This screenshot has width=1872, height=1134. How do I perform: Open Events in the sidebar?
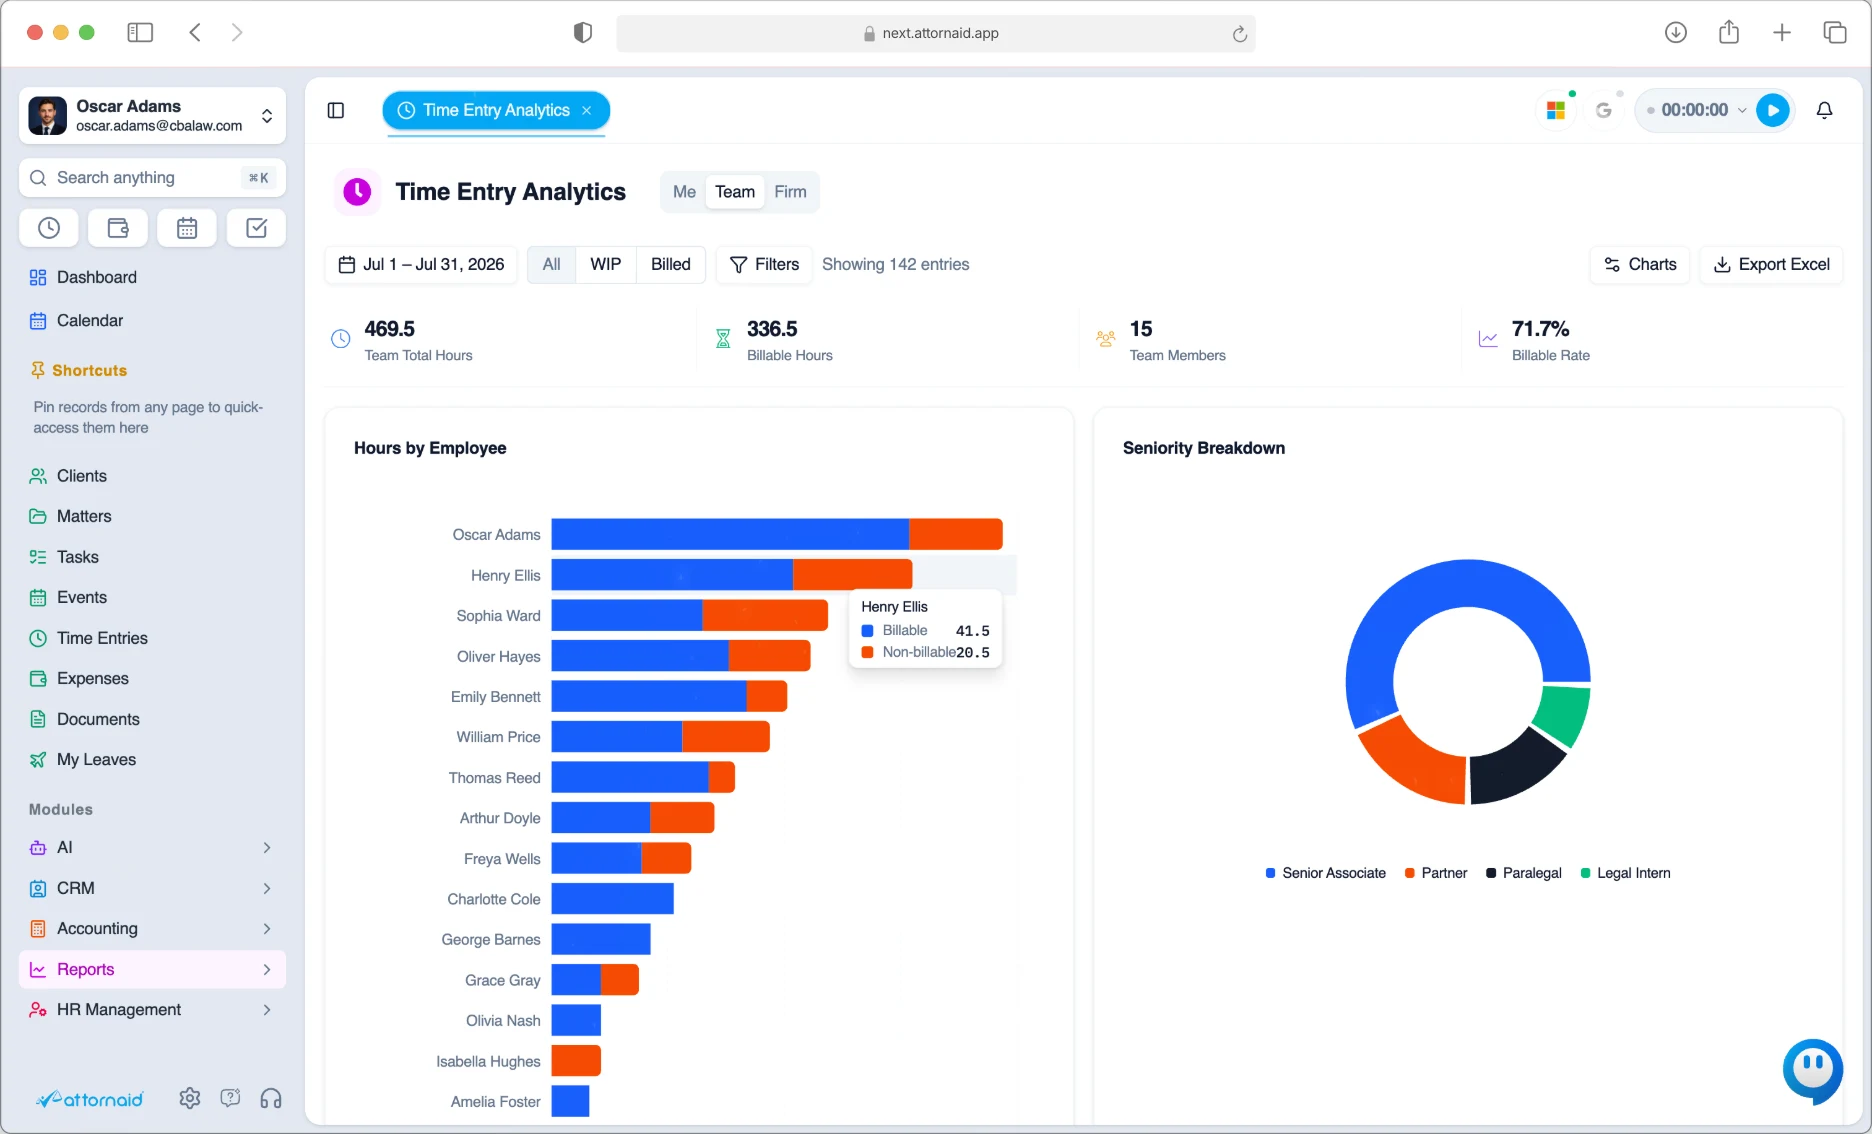tap(152, 597)
